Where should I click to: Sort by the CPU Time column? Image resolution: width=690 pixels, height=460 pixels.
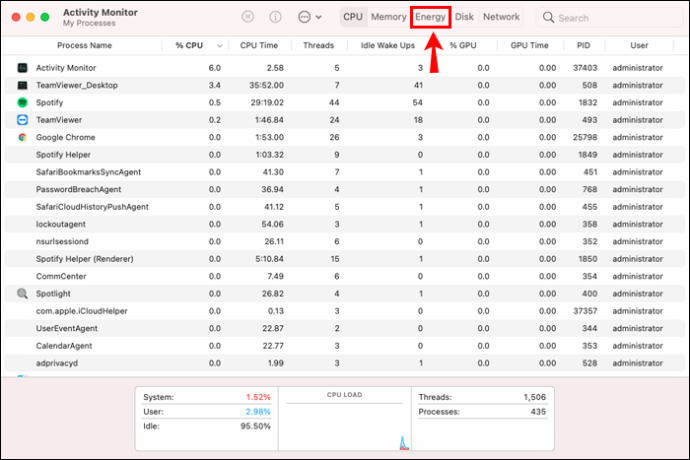[x=259, y=45]
